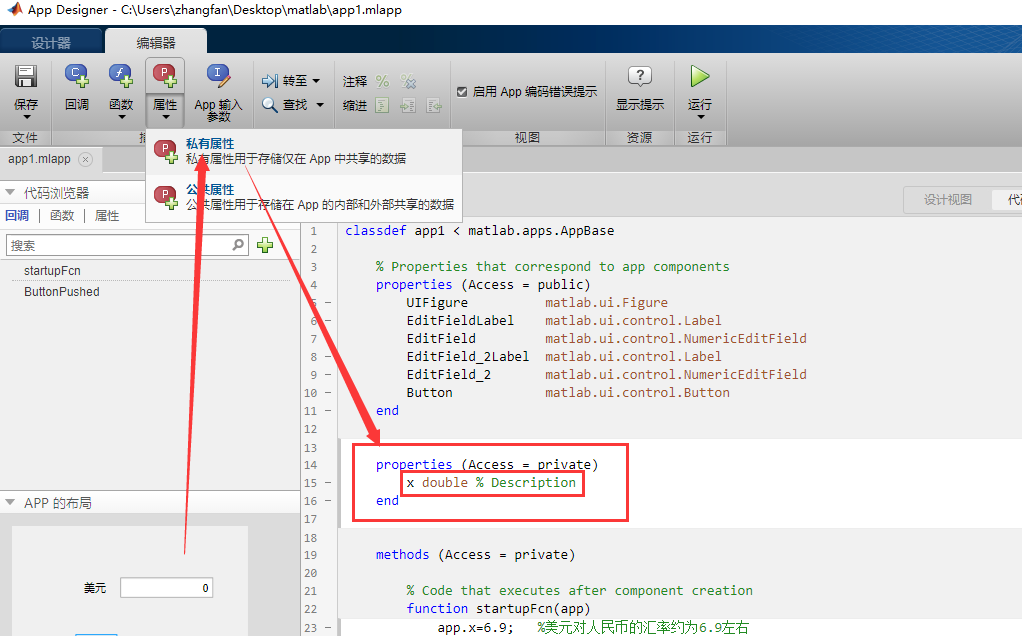This screenshot has width=1022, height=636.
Task: Close the app1.mlapp tab
Action: [x=85, y=160]
